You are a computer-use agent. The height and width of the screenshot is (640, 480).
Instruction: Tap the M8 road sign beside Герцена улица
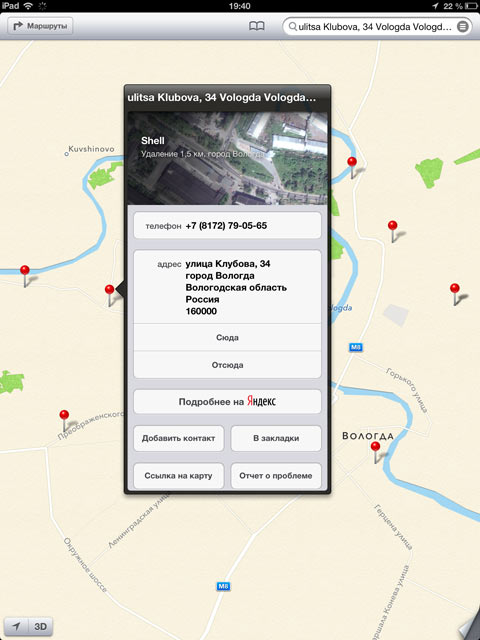coord(223,587)
